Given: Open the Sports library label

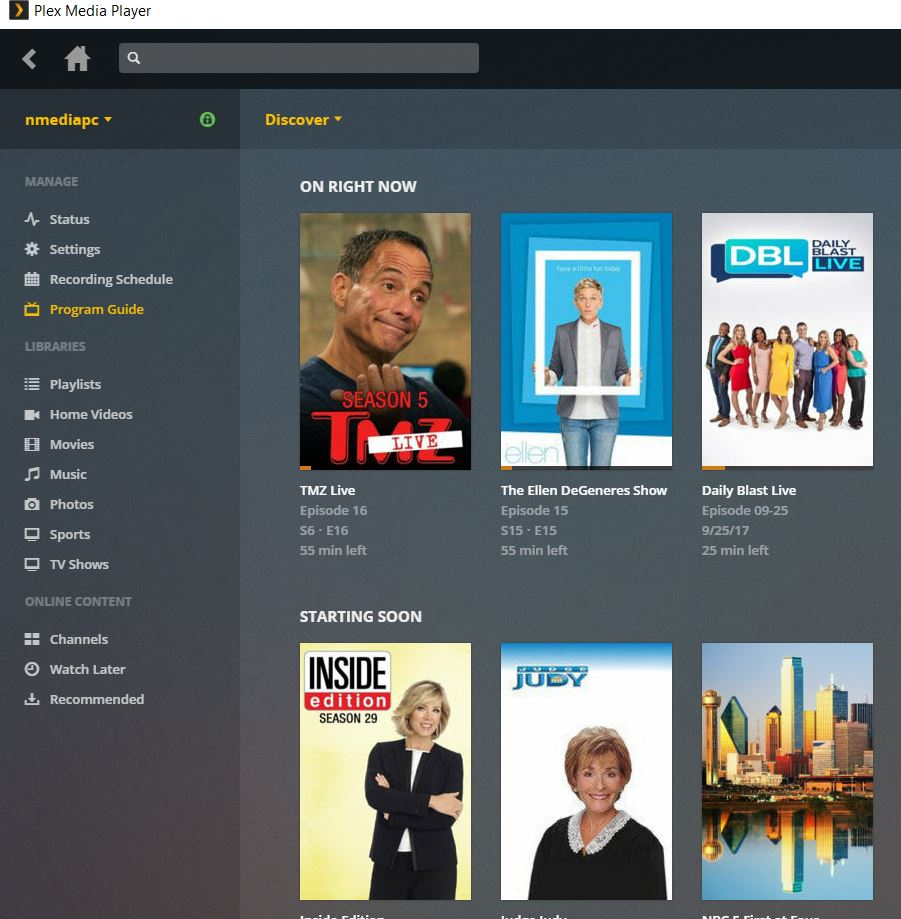Looking at the screenshot, I should tap(70, 534).
